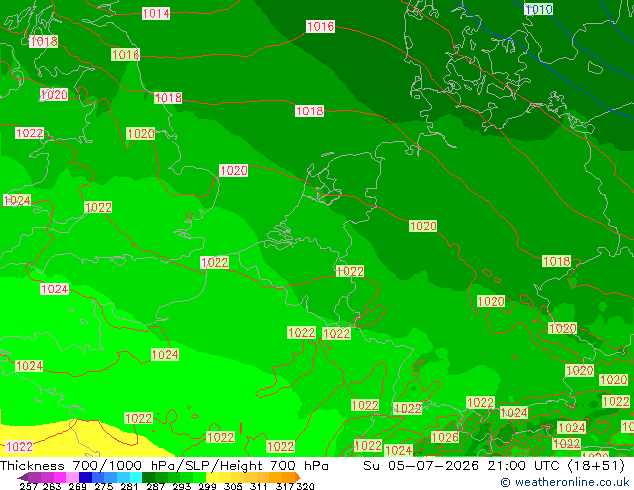Click the light pink legend swatch
The image size is (634, 490).
pyautogui.click(x=72, y=477)
